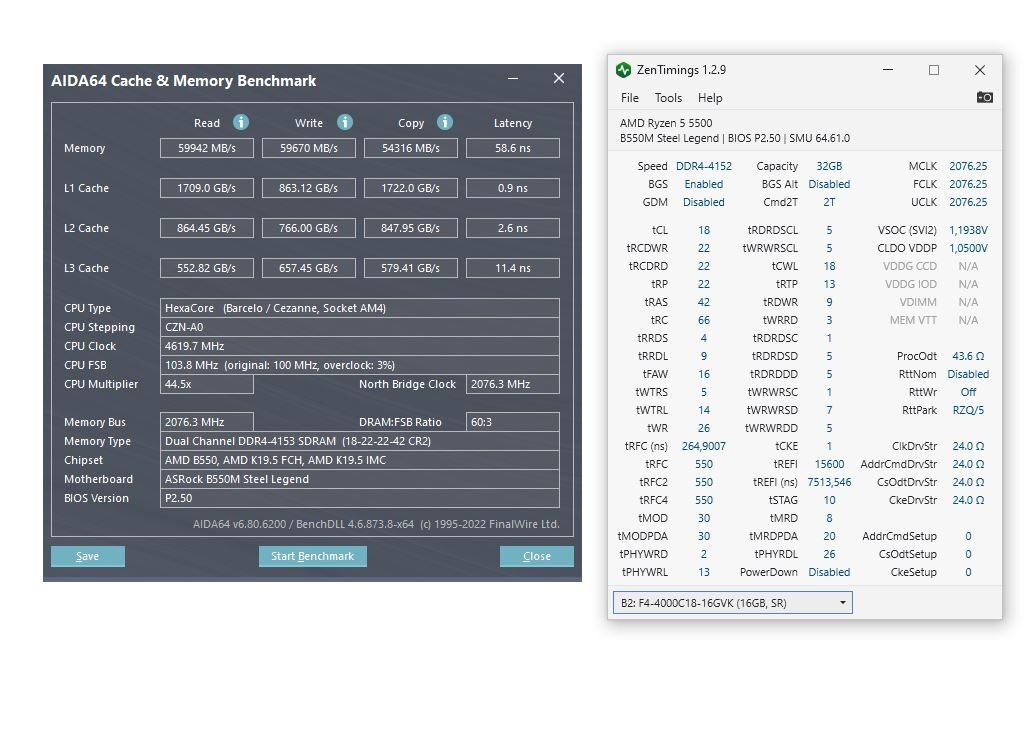Click tCL value 18 in ZenTimings
Image resolution: width=1034 pixels, height=741 pixels.
[704, 230]
